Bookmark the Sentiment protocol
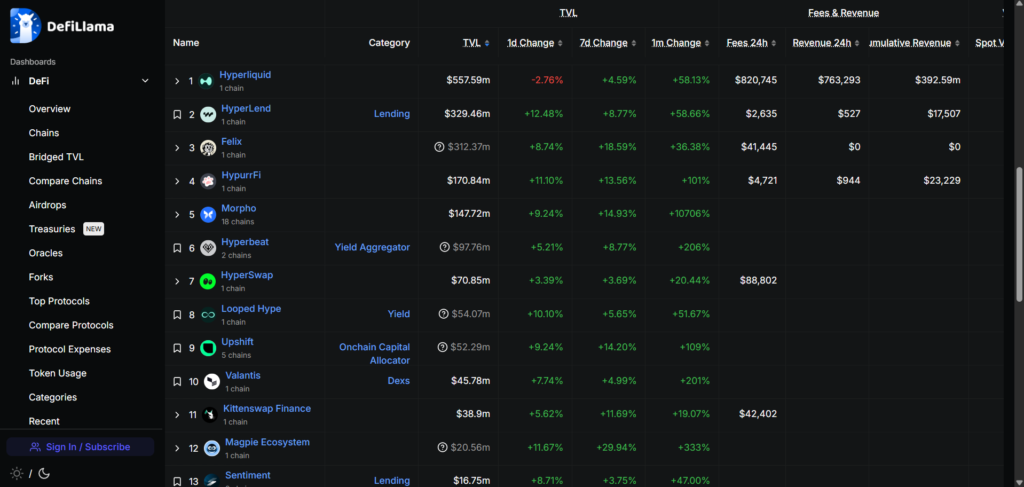 [x=176, y=481]
